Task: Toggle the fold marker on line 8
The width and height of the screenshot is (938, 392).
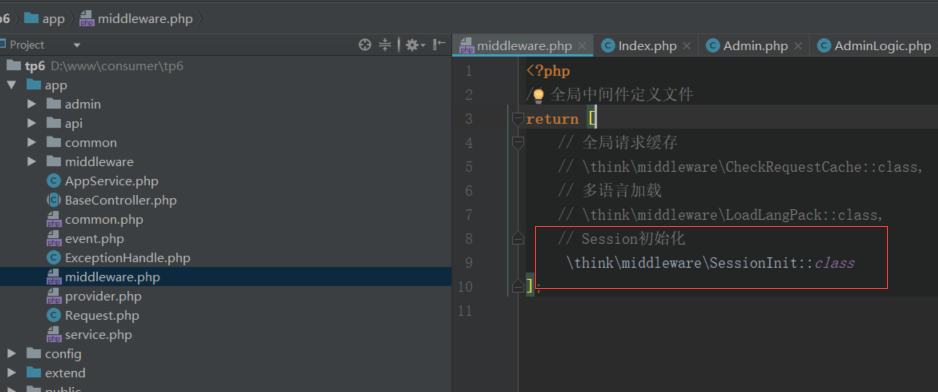Action: pyautogui.click(x=518, y=239)
